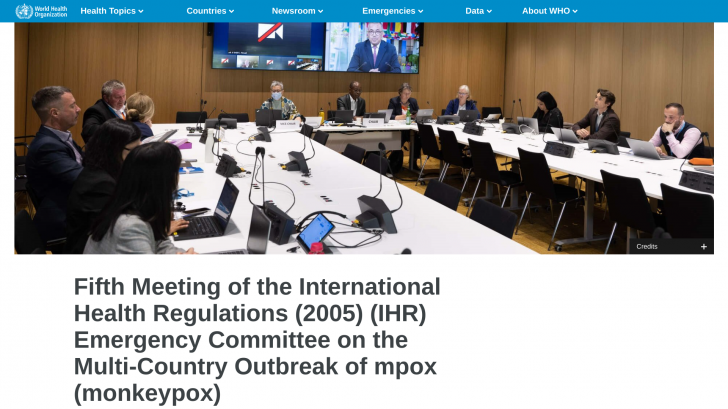Open the Countries dropdown menu
This screenshot has width=728, height=409.
pyautogui.click(x=206, y=11)
